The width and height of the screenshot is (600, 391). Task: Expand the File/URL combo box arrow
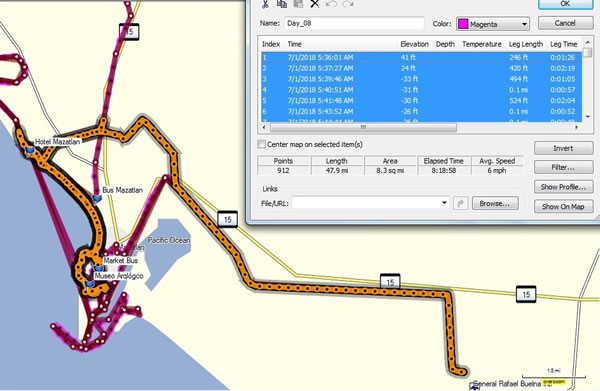(444, 203)
